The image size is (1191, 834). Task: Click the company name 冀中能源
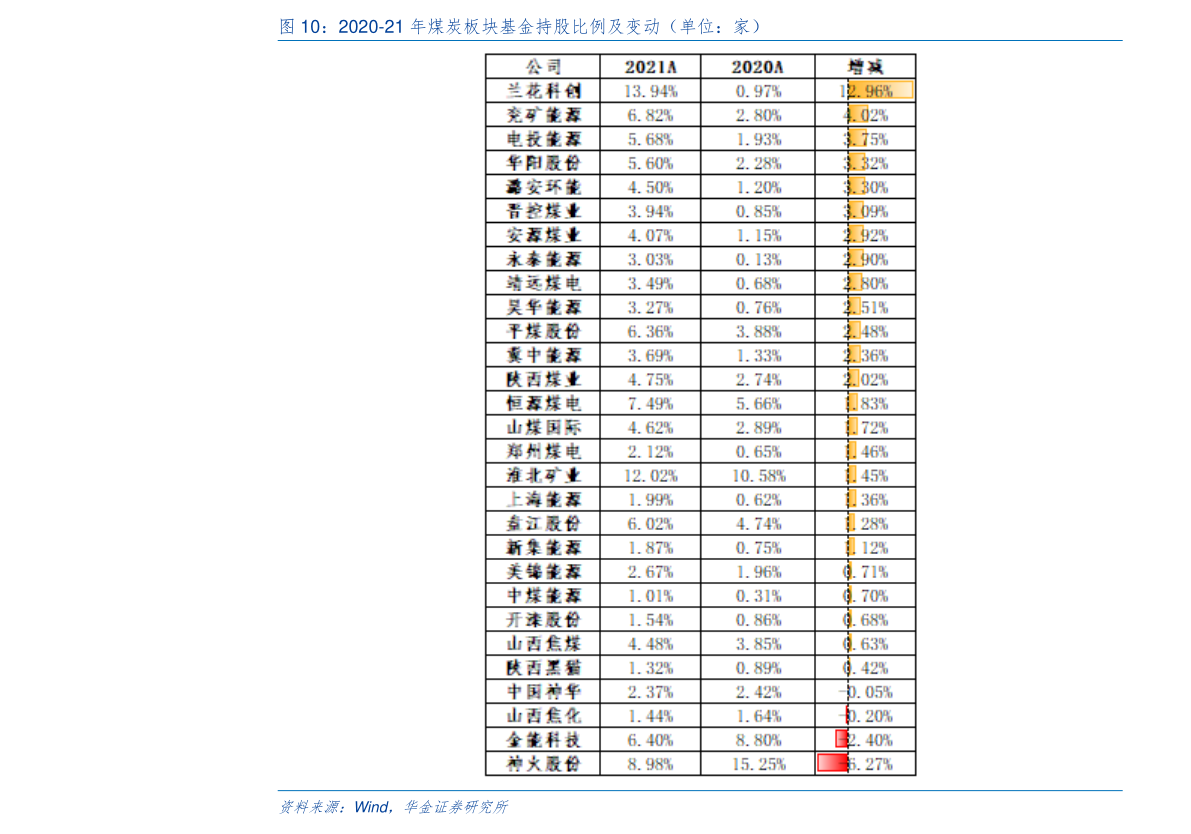tap(543, 355)
